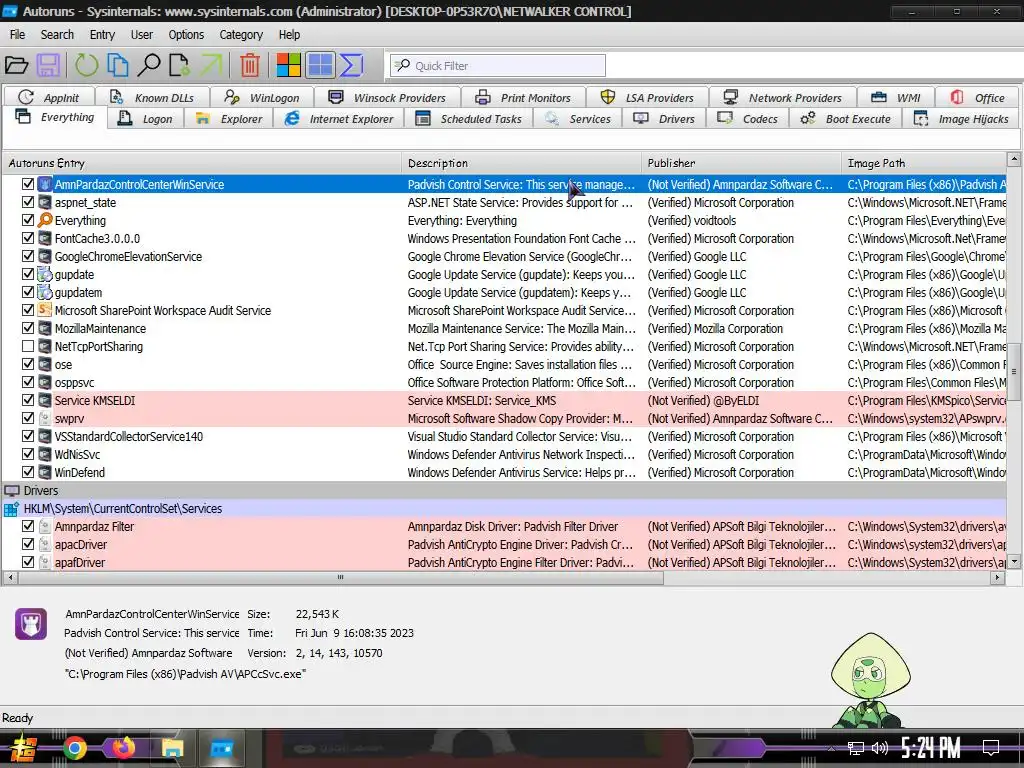This screenshot has height=768, width=1024.
Task: Uncheck the Amnpardaz Filter driver checkbox
Action: [28, 526]
